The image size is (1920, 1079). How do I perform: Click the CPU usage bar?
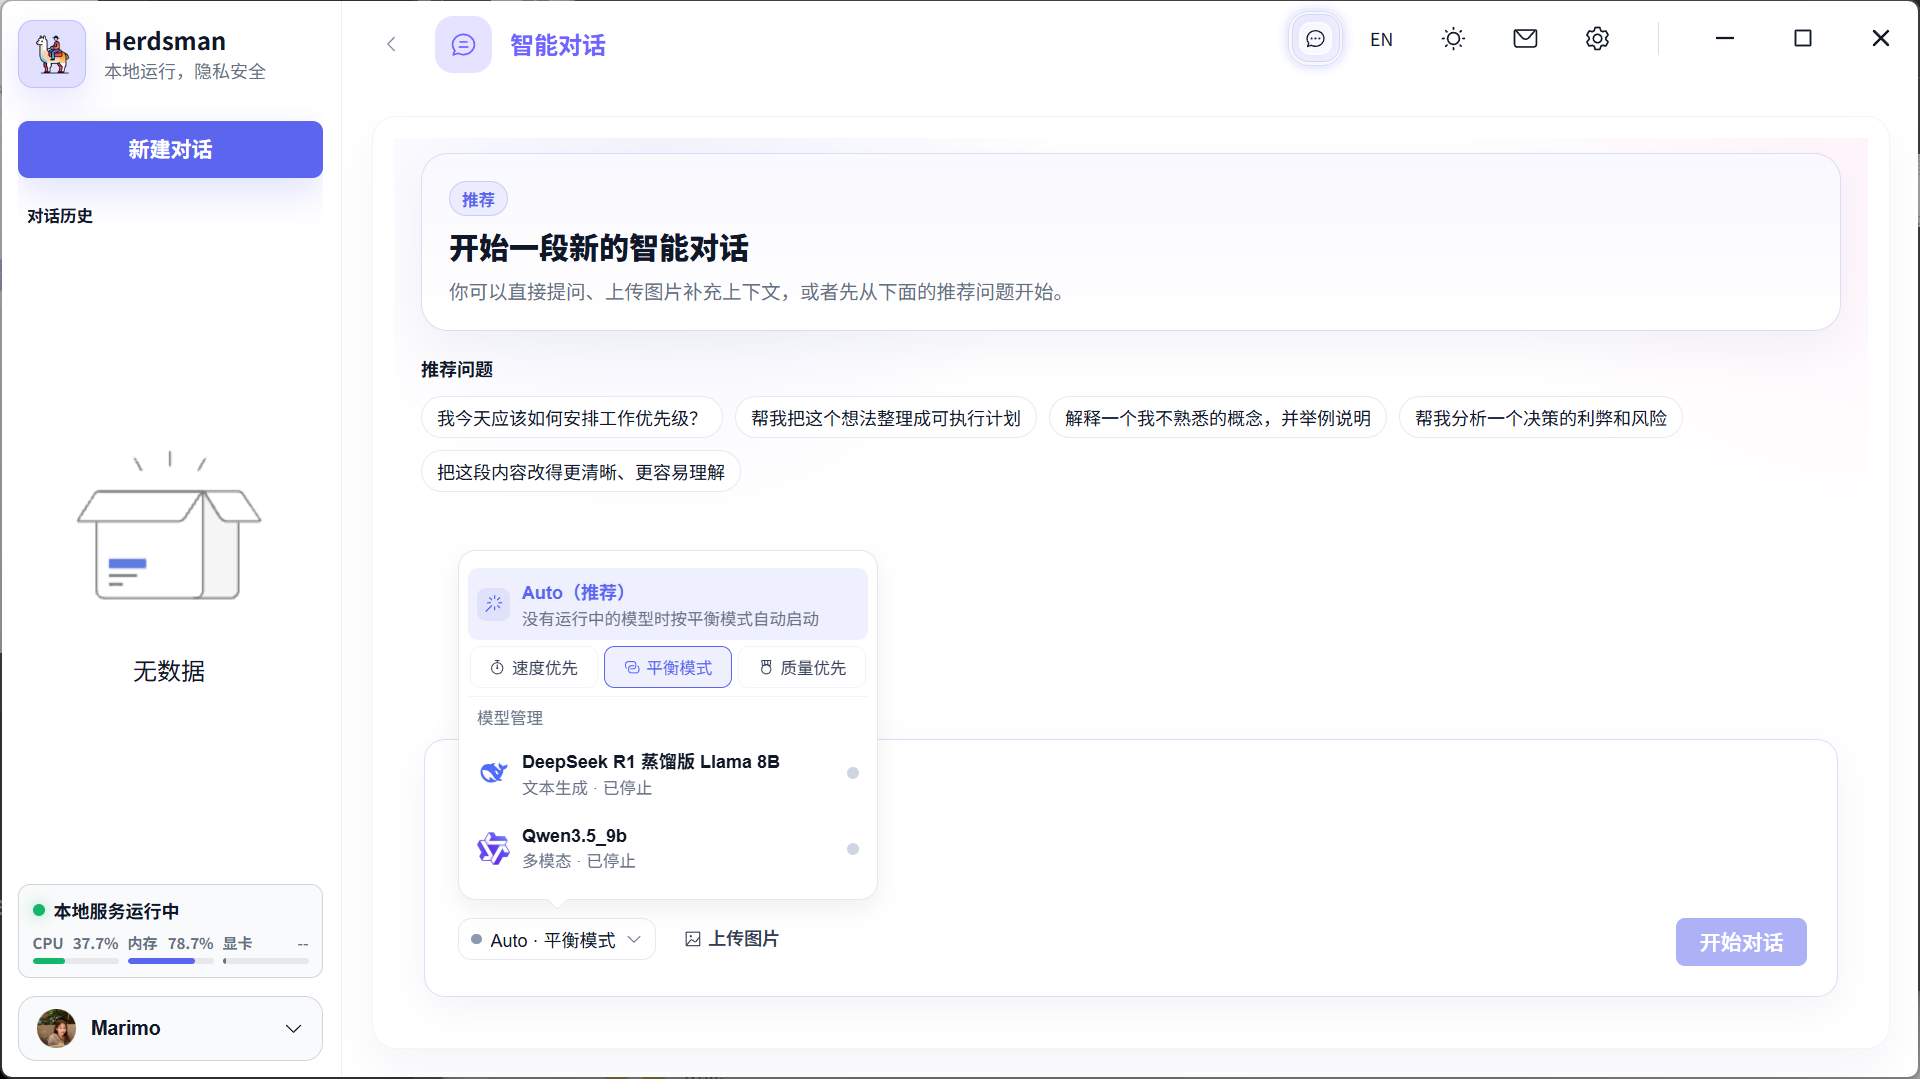(x=75, y=961)
